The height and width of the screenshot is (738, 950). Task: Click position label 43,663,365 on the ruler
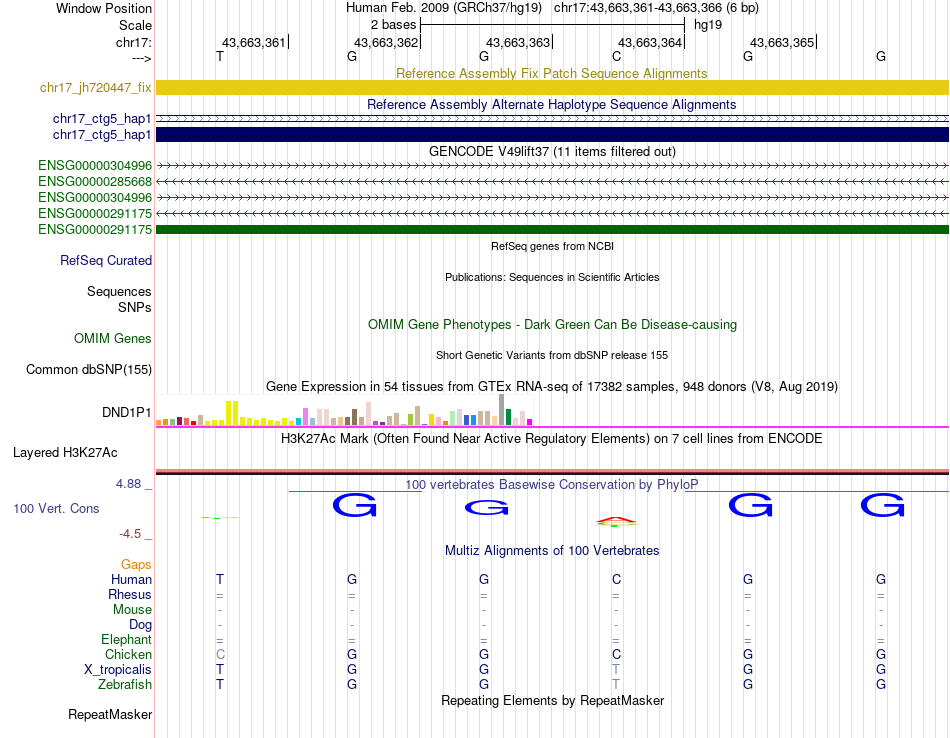tap(782, 42)
